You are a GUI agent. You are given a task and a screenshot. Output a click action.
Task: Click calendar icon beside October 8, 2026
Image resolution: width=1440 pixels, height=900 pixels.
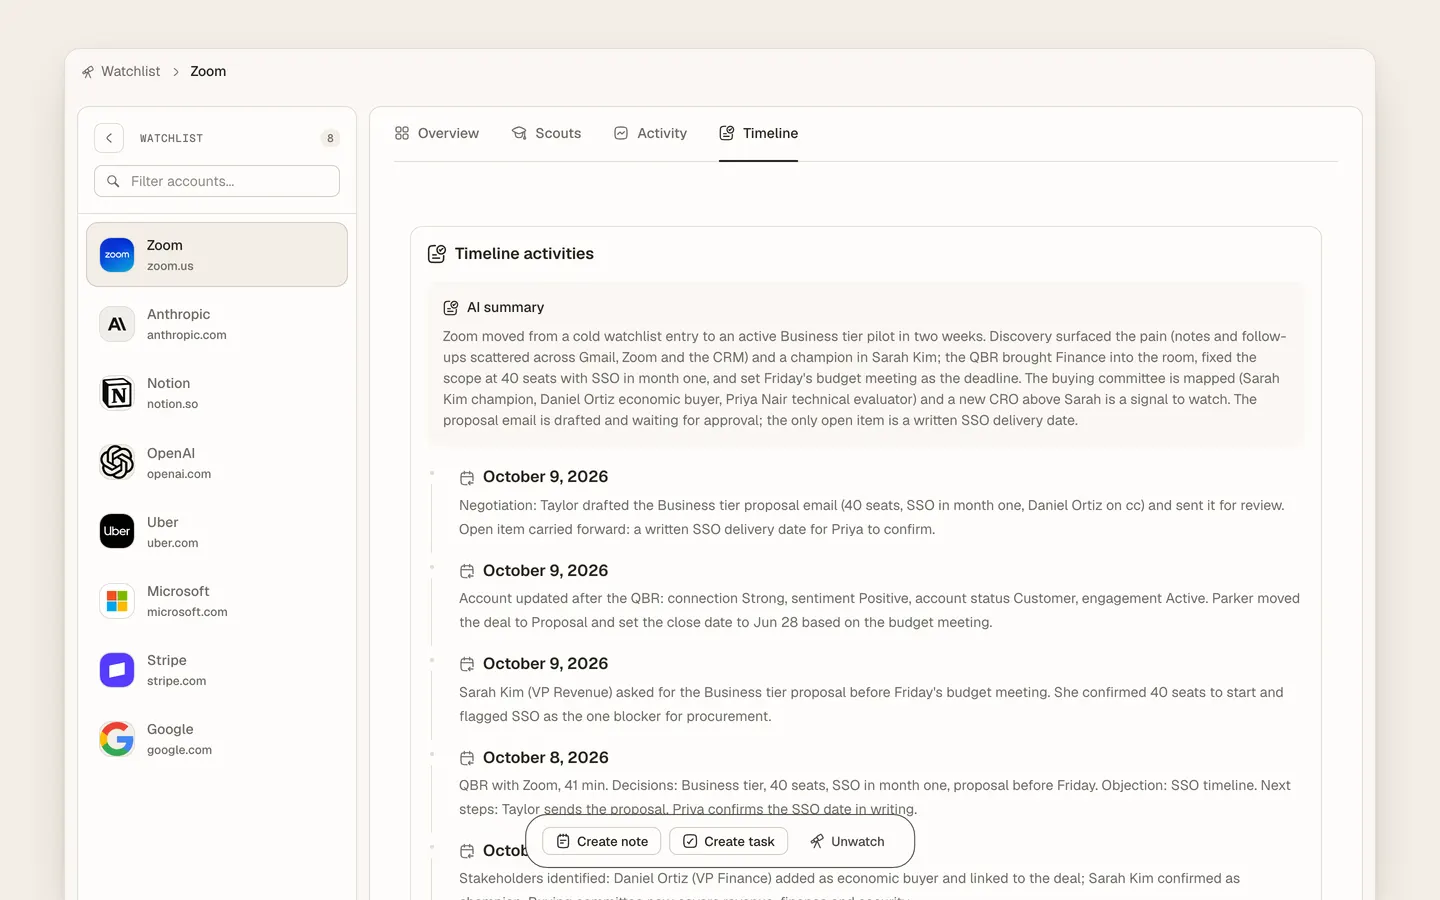pos(467,759)
